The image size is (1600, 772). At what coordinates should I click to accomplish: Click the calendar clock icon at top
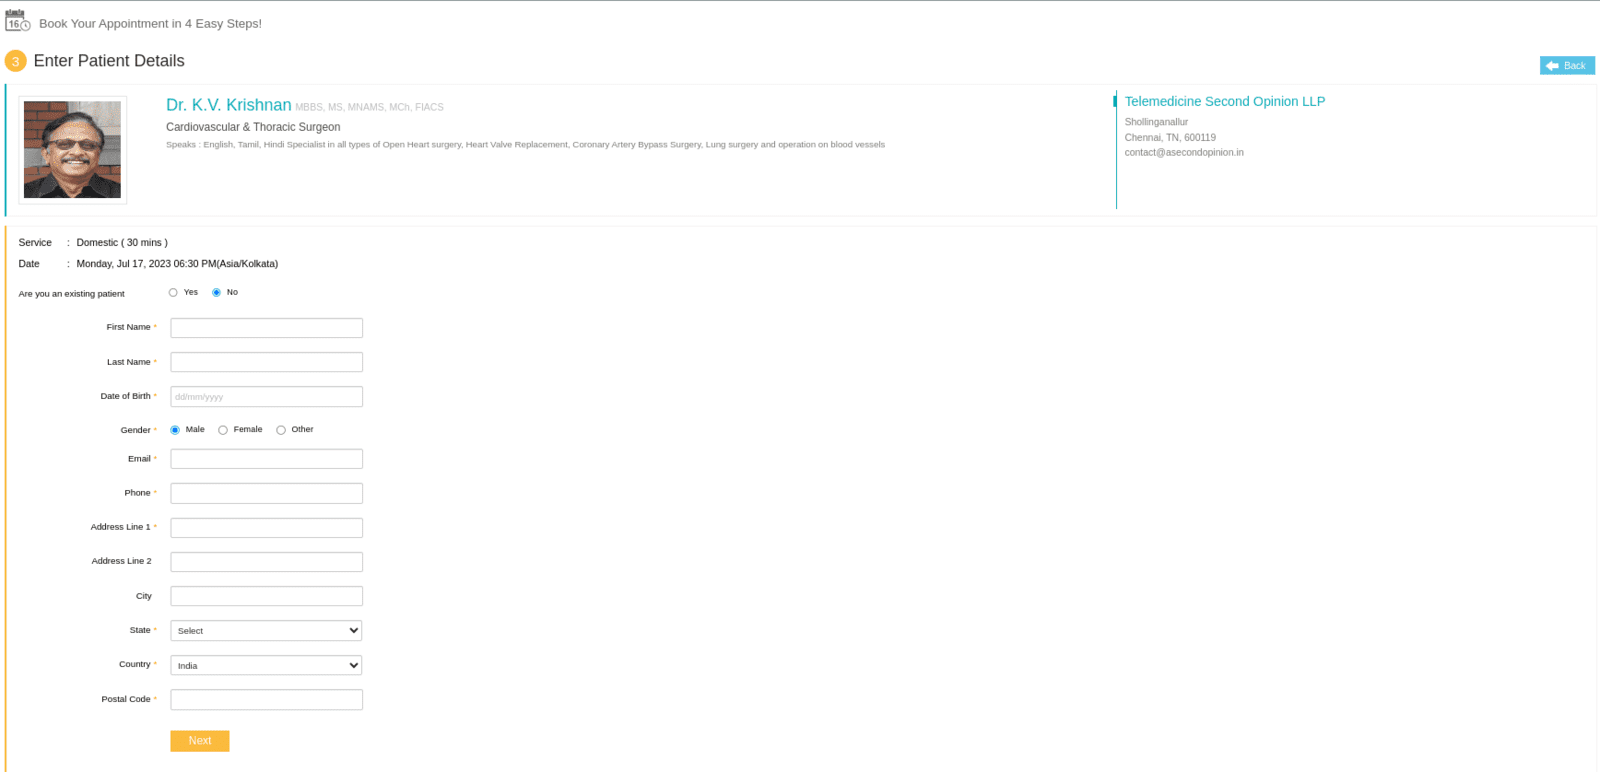click(18, 21)
